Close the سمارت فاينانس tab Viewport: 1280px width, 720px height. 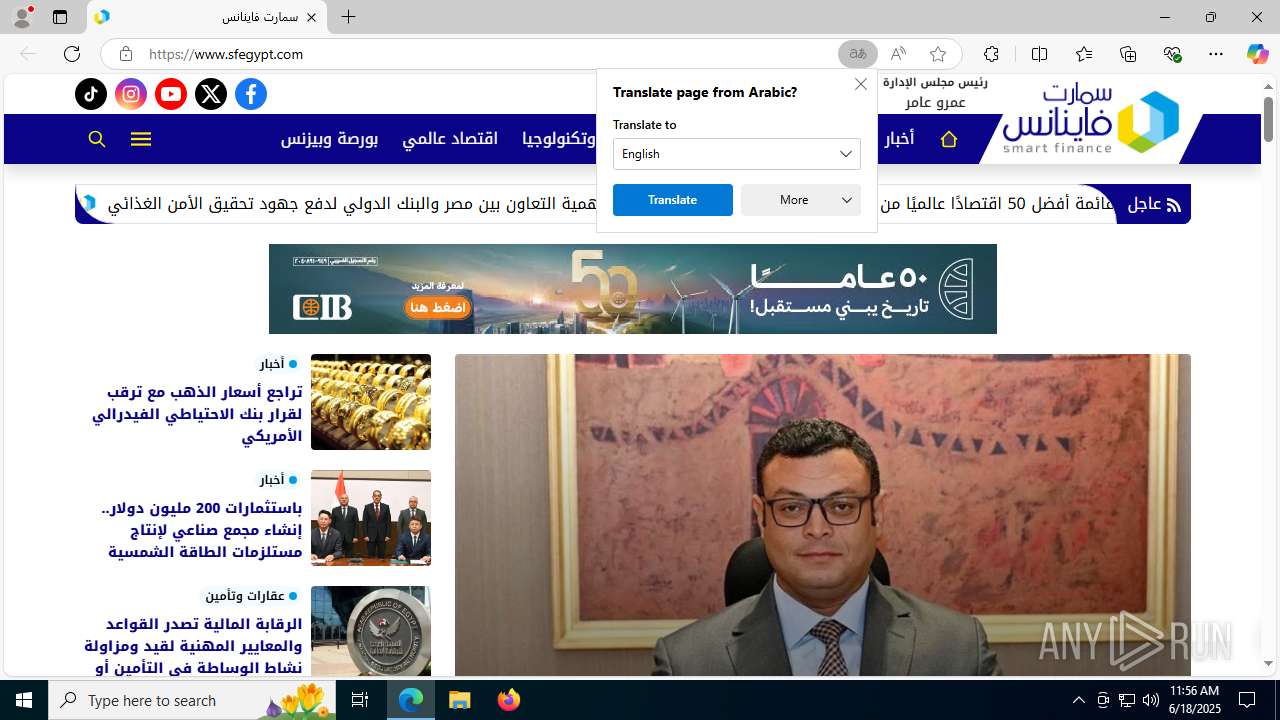coord(311,17)
